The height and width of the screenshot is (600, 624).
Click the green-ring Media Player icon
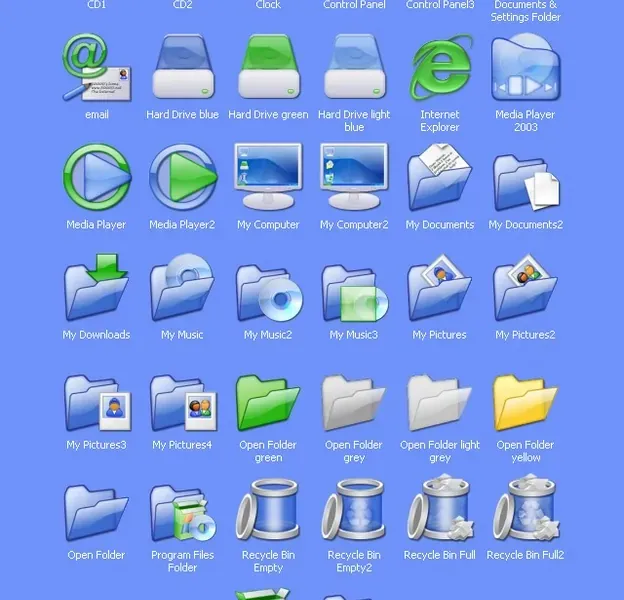coord(97,177)
